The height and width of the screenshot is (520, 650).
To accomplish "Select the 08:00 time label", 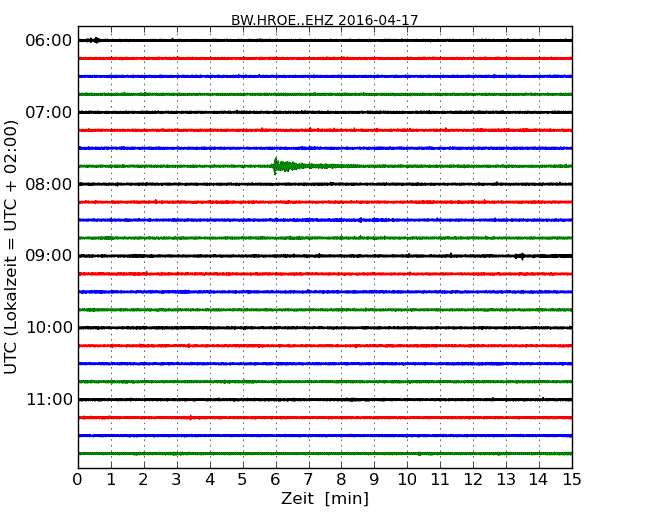I will pyautogui.click(x=49, y=184).
